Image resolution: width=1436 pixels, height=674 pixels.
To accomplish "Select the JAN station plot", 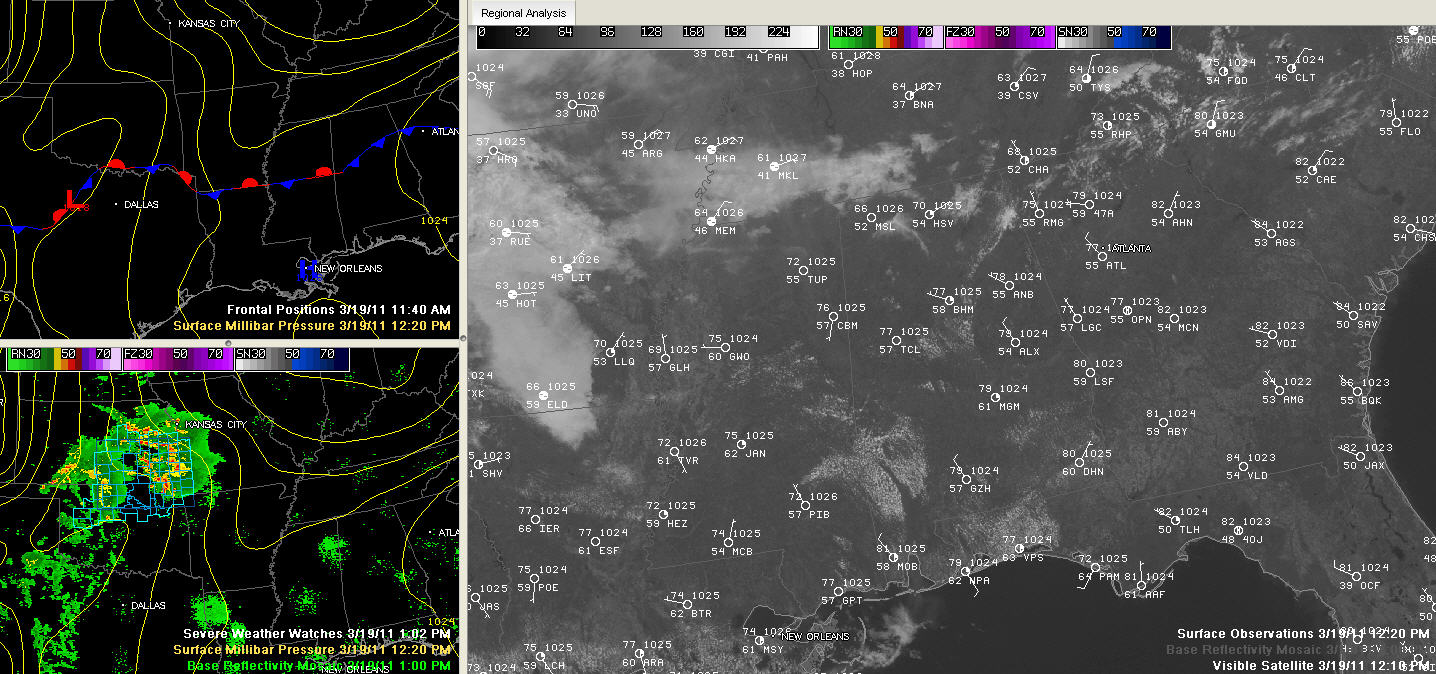I will (730, 445).
